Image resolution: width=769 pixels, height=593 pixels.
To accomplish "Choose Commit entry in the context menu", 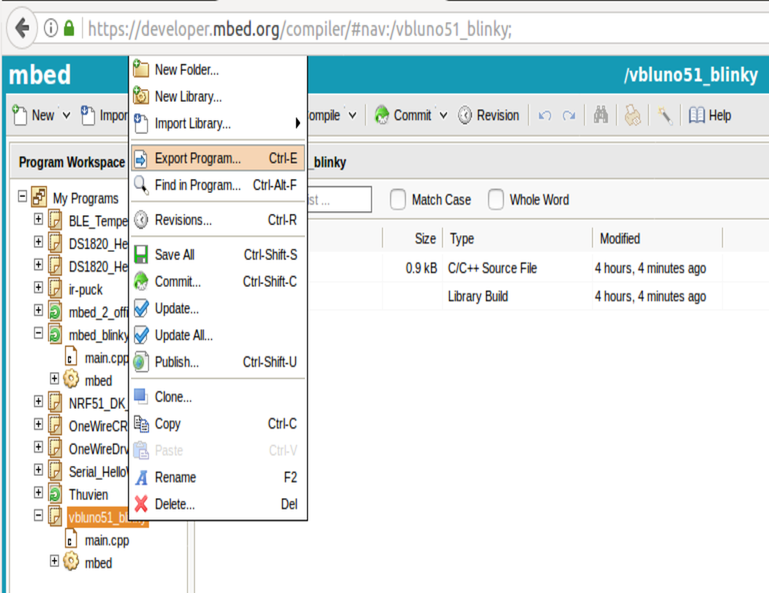I will (x=218, y=282).
